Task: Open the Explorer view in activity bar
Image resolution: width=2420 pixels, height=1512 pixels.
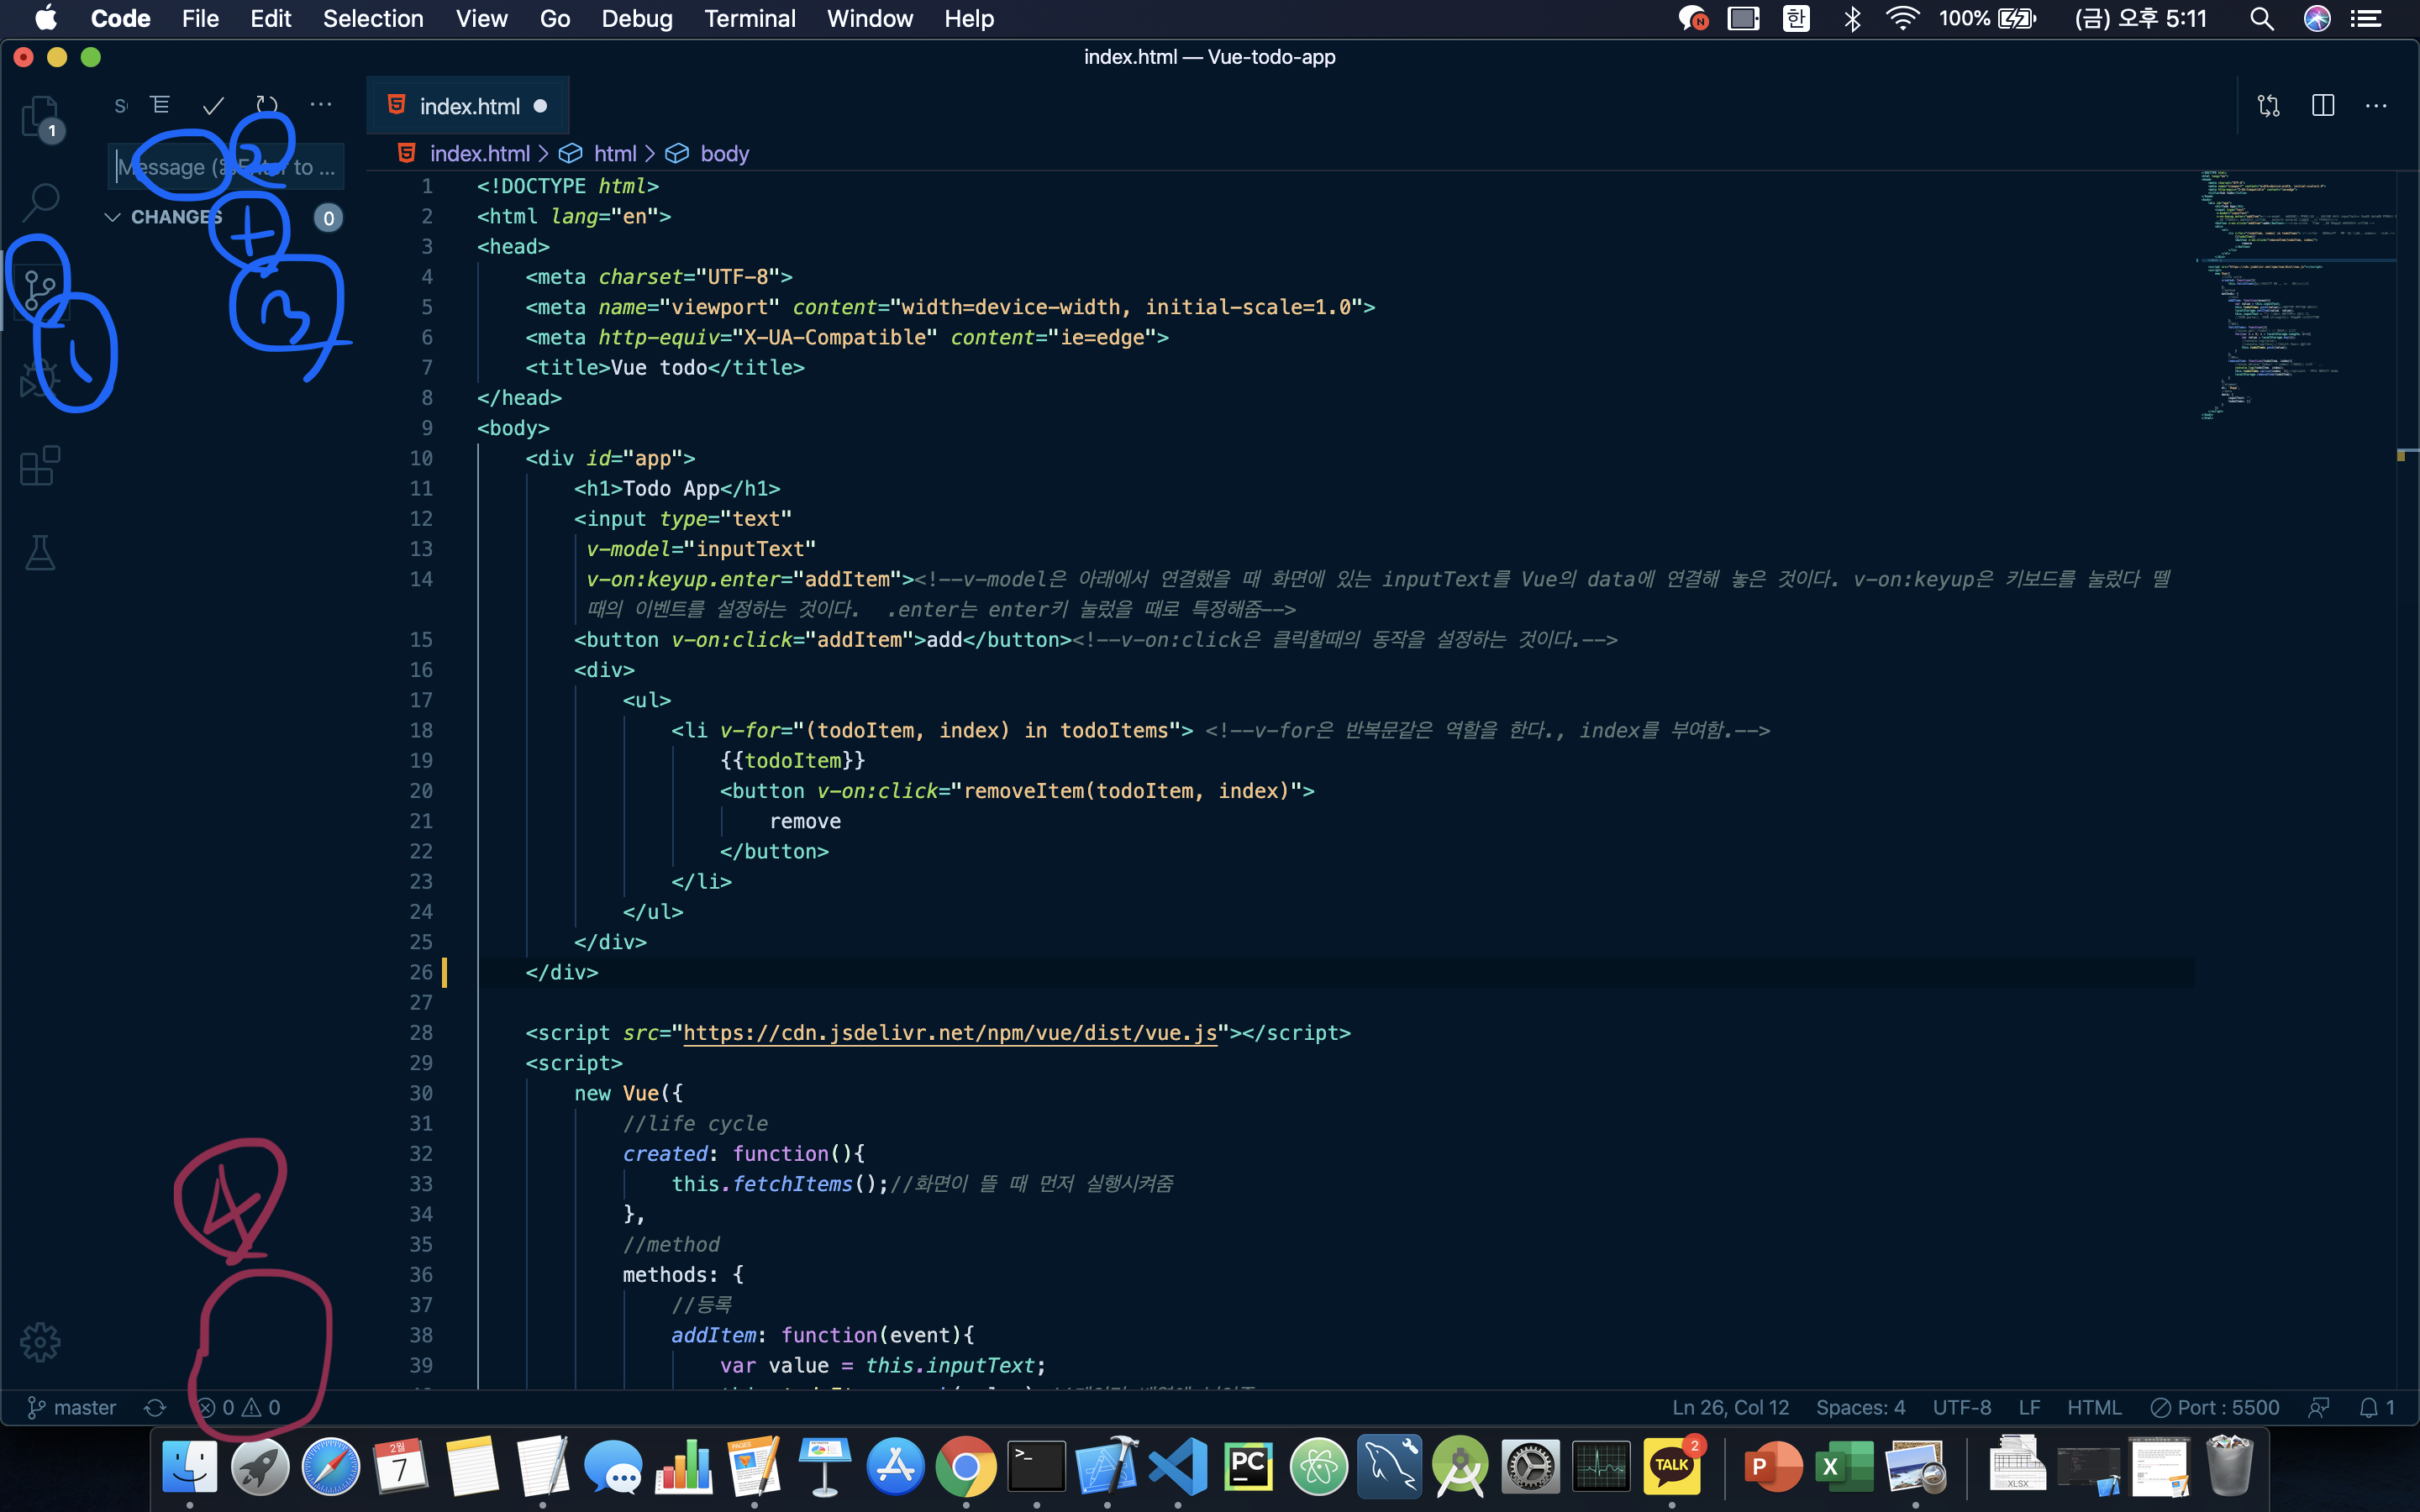Action: point(40,117)
